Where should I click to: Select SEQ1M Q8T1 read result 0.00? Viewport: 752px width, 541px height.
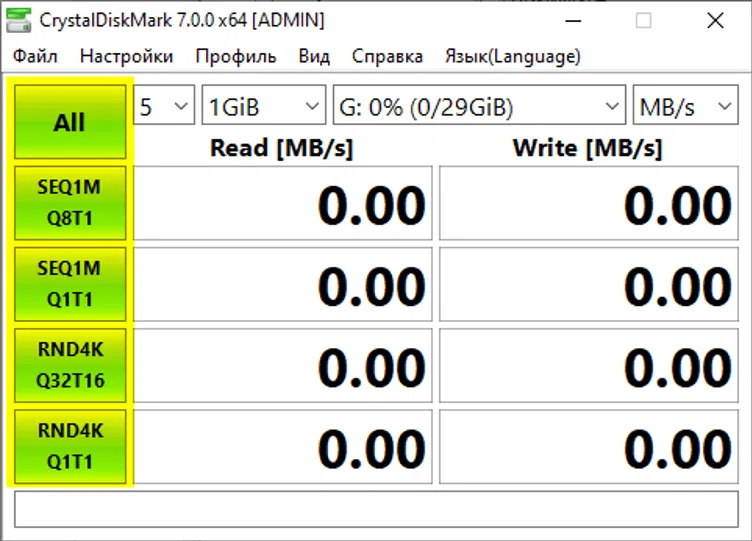283,203
